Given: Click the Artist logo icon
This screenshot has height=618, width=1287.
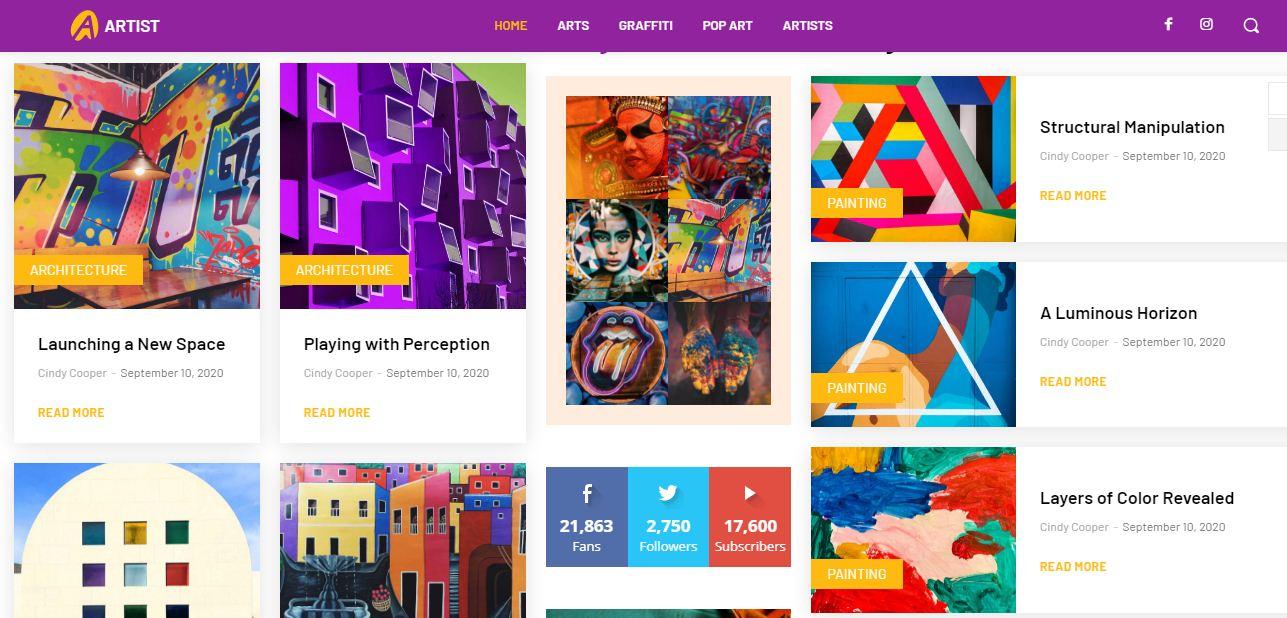Looking at the screenshot, I should click(x=84, y=25).
